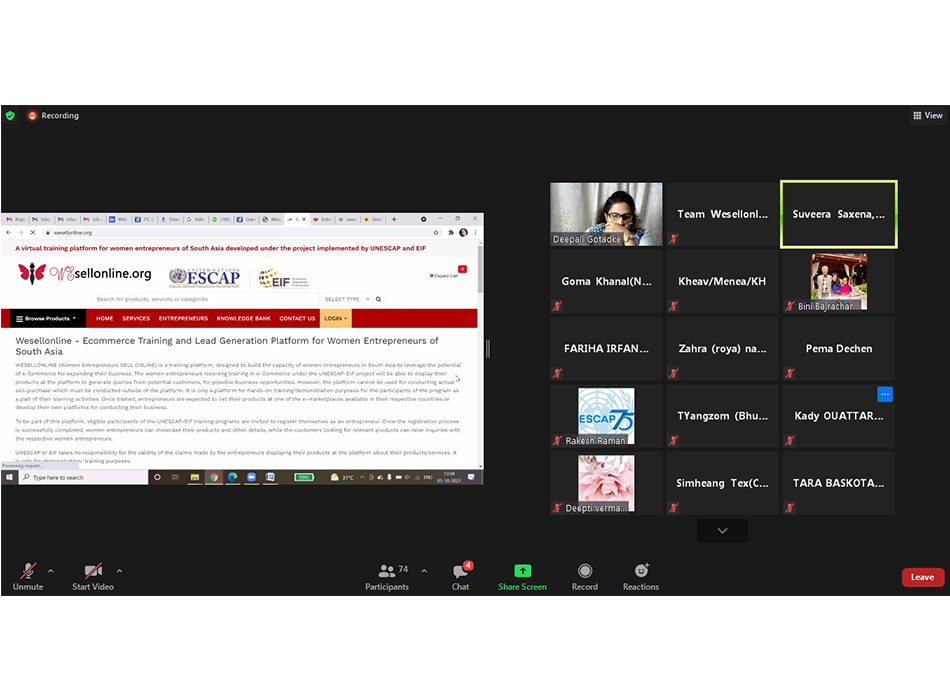Expand video options arrow beside Start Video
Viewport: 950px width, 700px height.
[119, 571]
